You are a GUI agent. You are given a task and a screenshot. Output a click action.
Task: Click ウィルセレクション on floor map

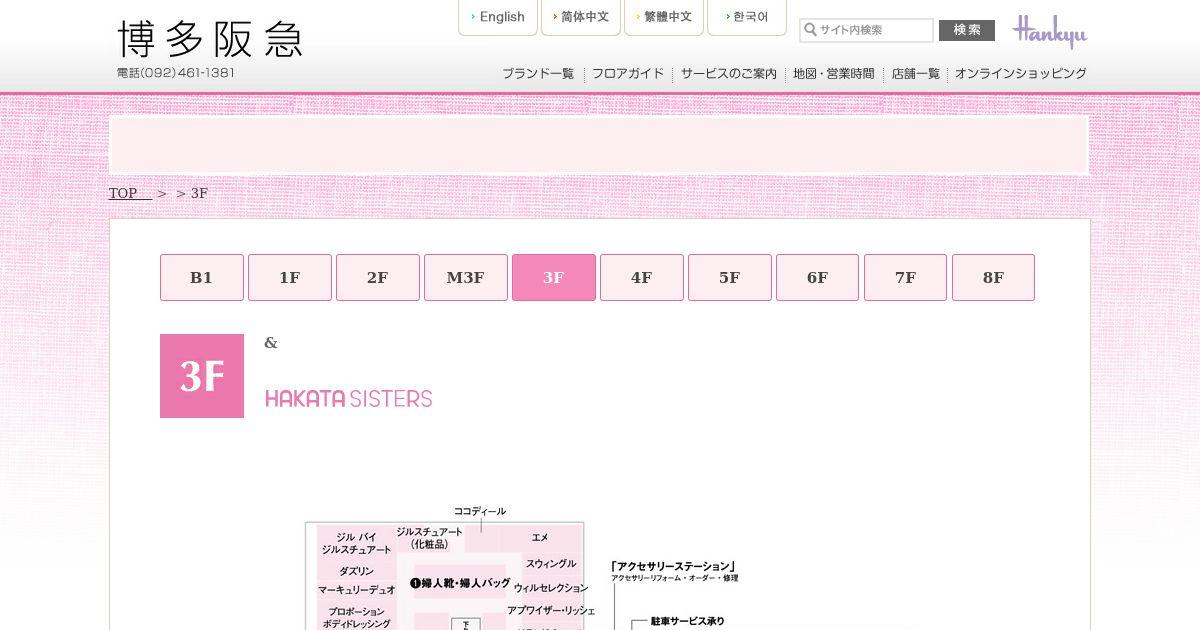tap(551, 588)
